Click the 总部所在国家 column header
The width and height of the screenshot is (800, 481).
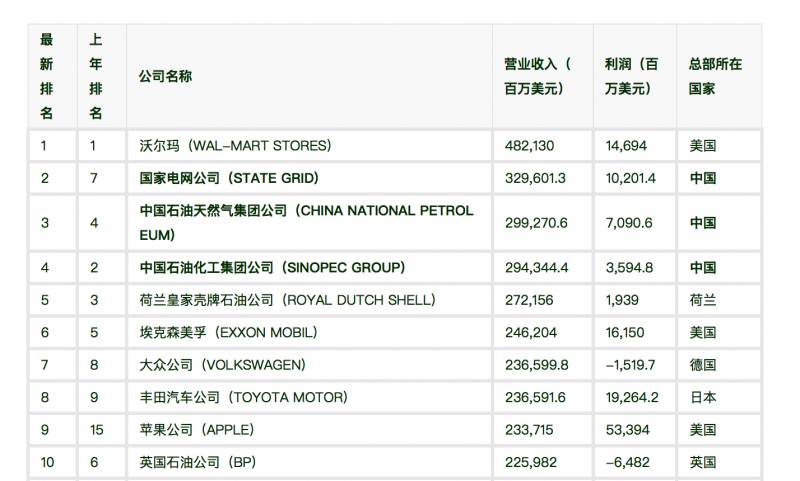click(x=715, y=76)
